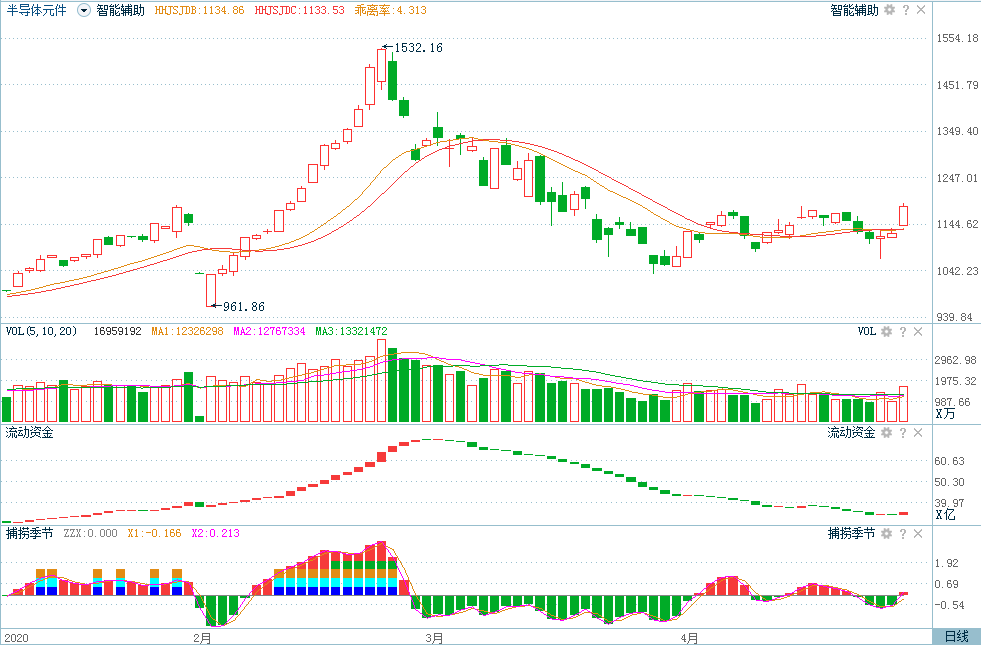Close the 流动资金 indicator panel
This screenshot has height=645, width=981.
[x=918, y=432]
